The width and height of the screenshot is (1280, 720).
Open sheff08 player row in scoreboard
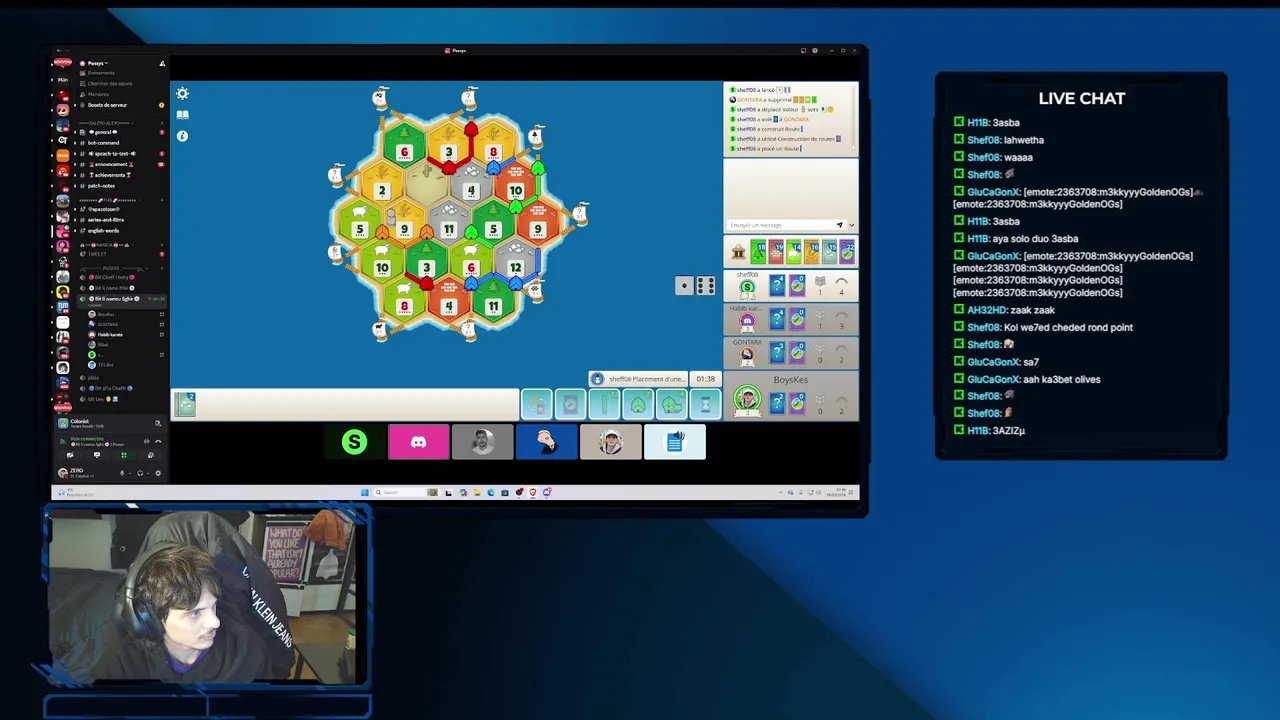click(x=790, y=286)
